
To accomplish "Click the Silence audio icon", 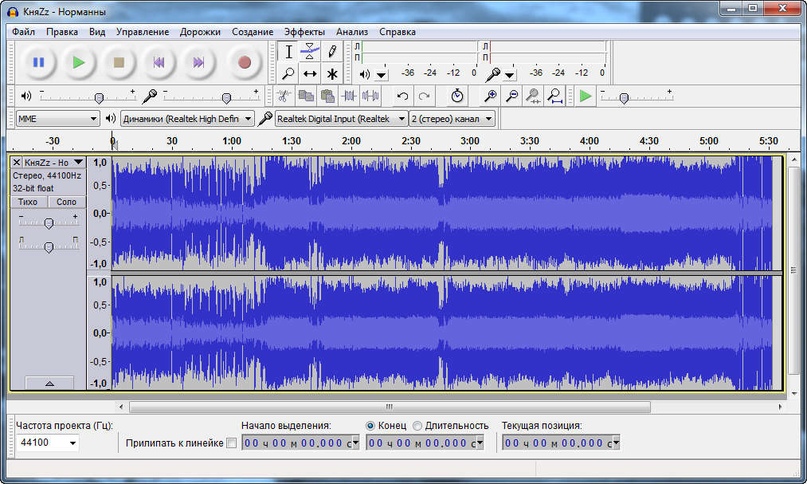I will pos(371,96).
